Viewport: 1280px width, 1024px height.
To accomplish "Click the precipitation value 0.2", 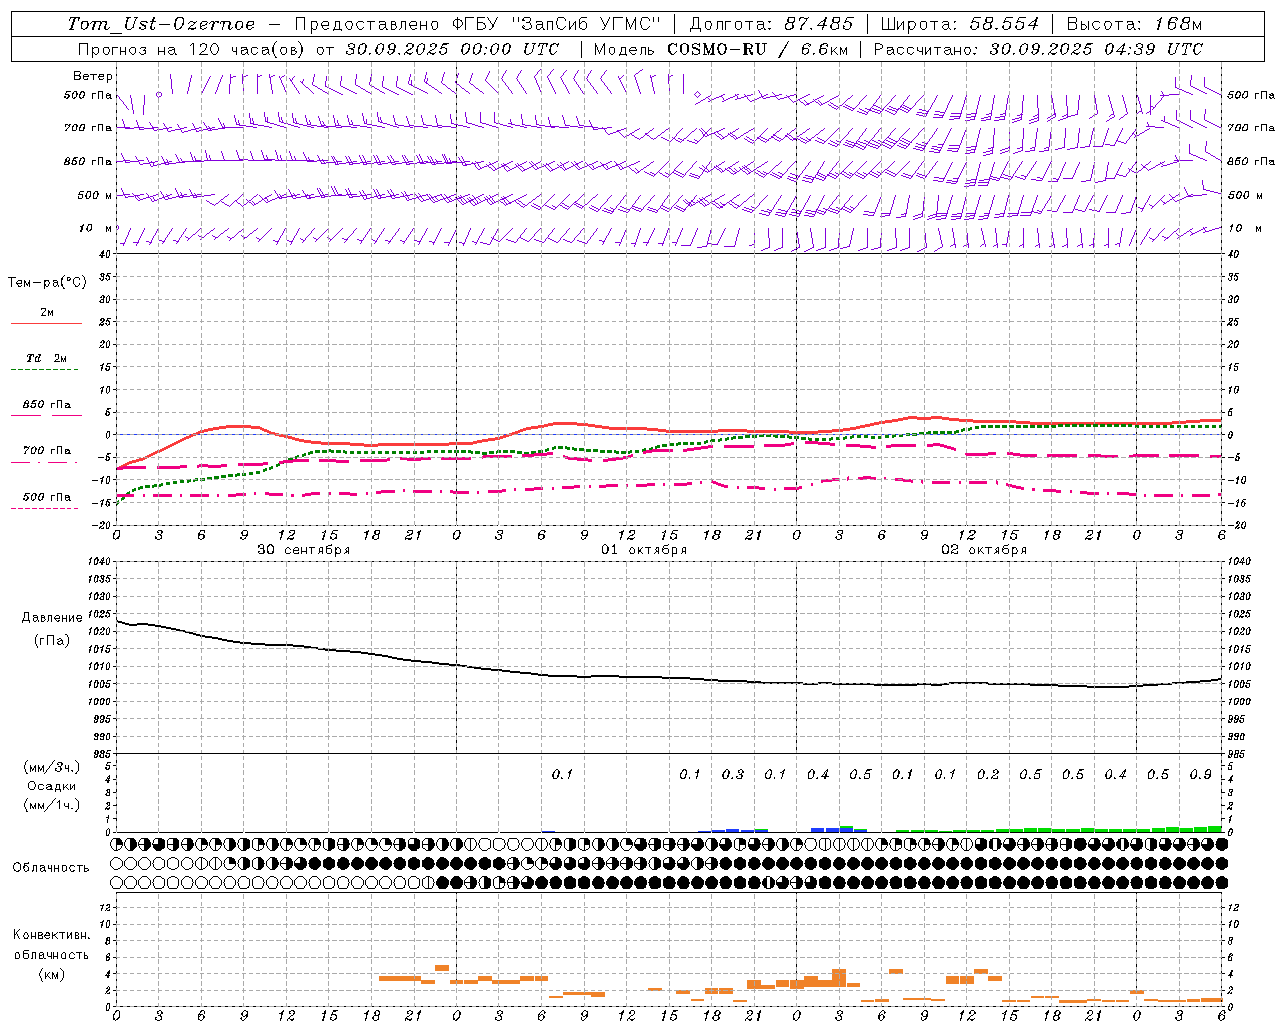I will click(x=988, y=774).
